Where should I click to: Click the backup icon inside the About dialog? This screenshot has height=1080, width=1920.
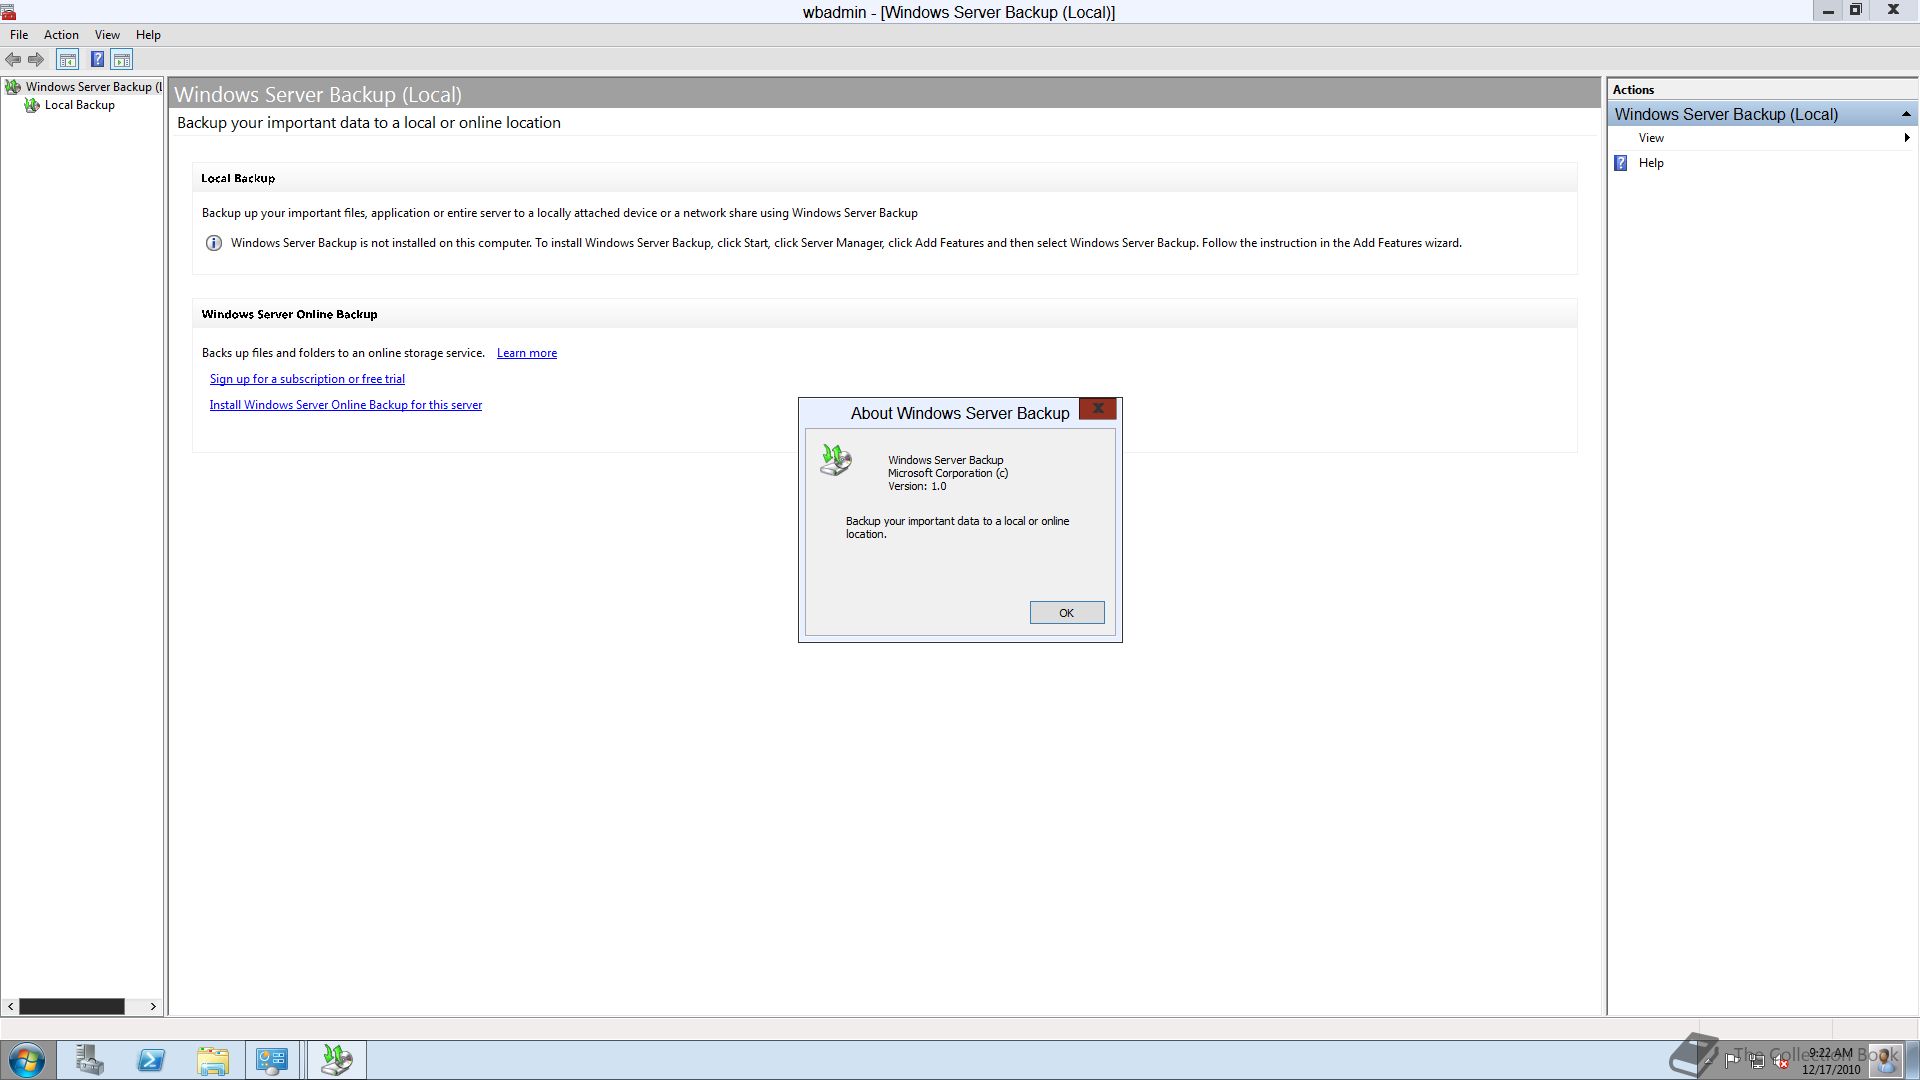[x=836, y=460]
